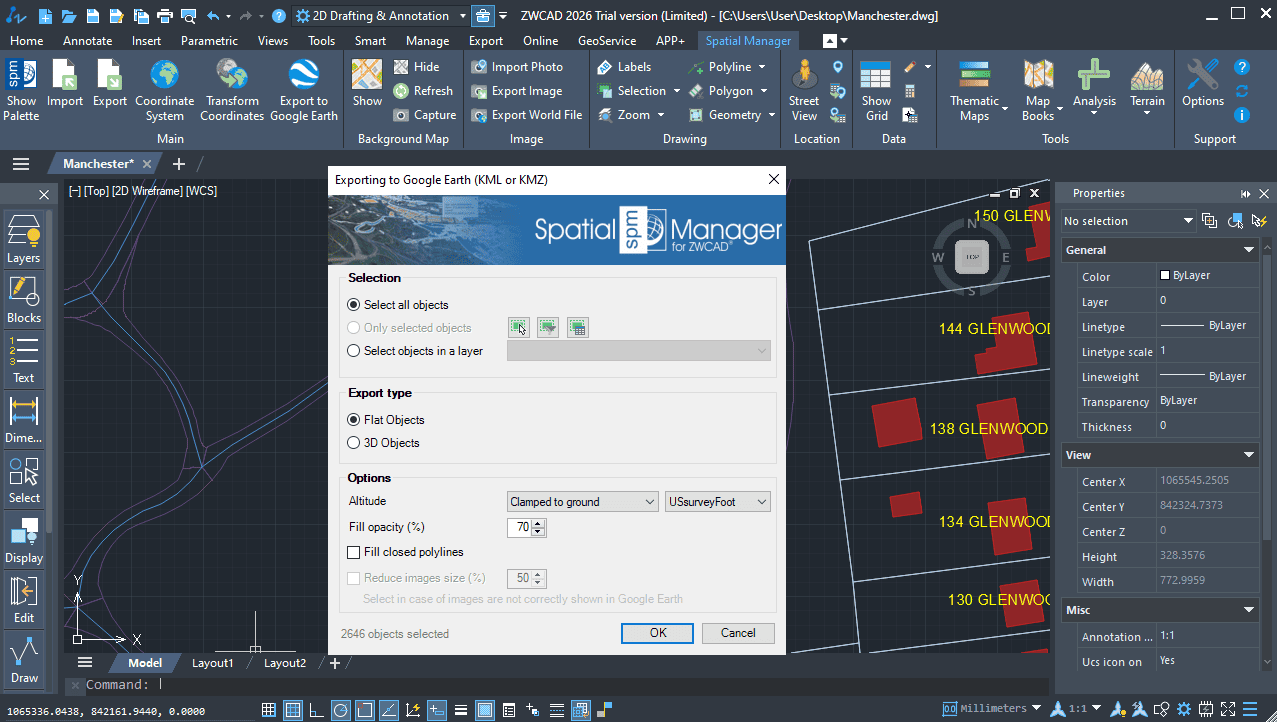Click OK in the export dialog
Image resolution: width=1277 pixels, height=722 pixels.
coord(657,633)
